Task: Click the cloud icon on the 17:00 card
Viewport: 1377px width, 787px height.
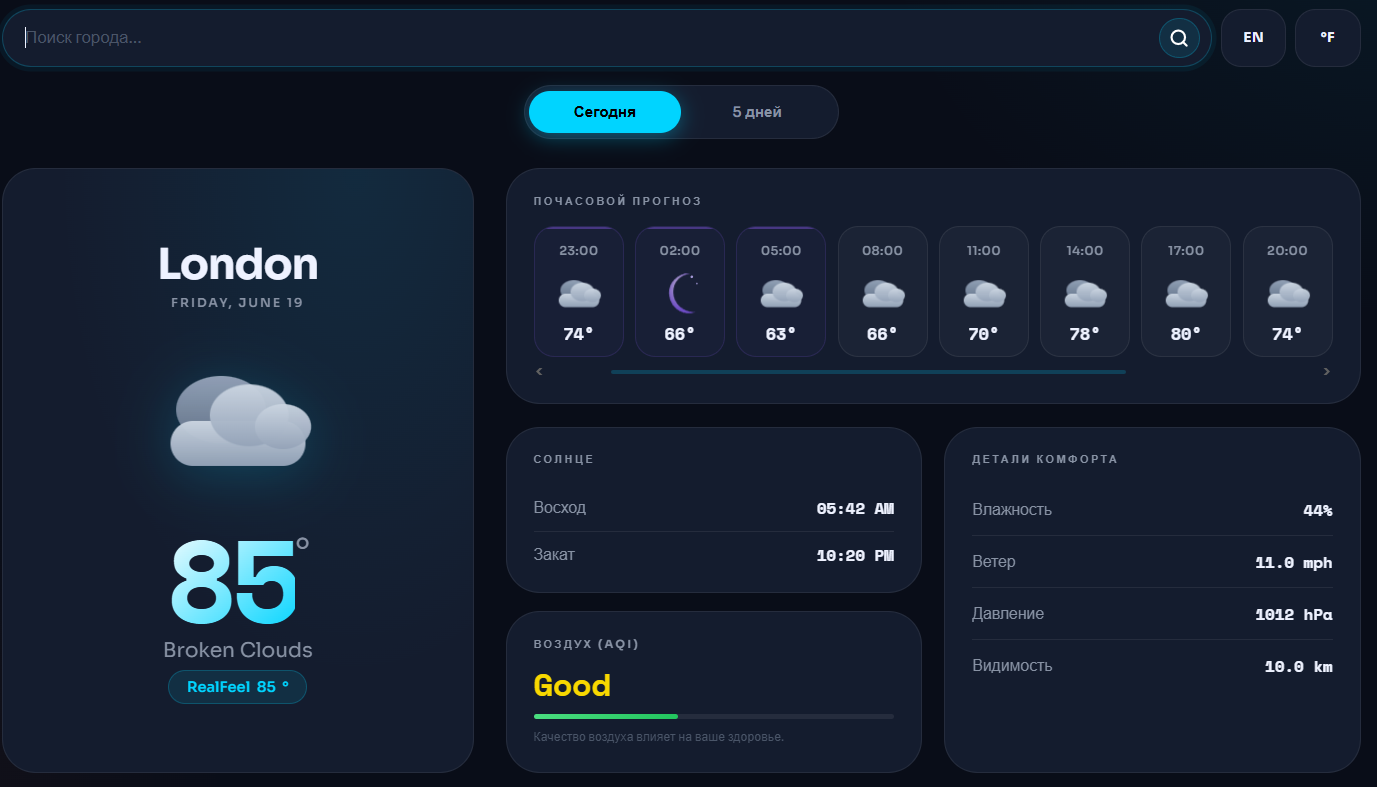Action: click(1186, 293)
